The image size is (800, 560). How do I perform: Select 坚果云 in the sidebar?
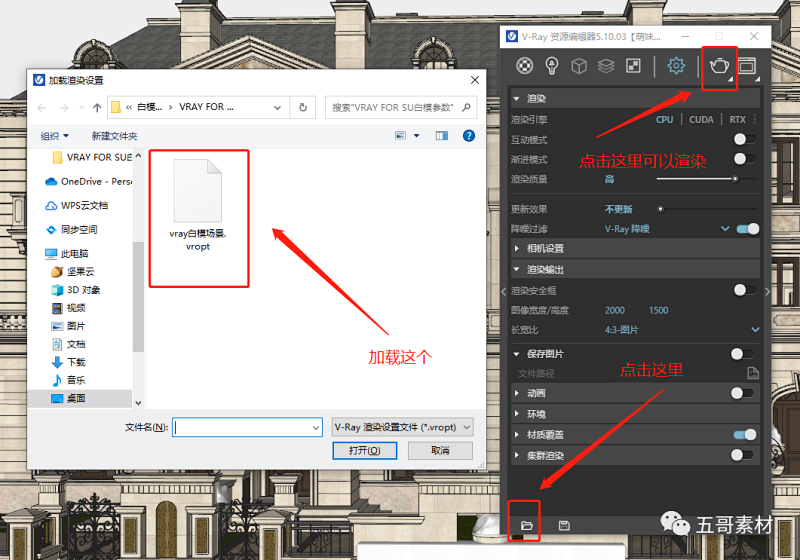pos(72,272)
